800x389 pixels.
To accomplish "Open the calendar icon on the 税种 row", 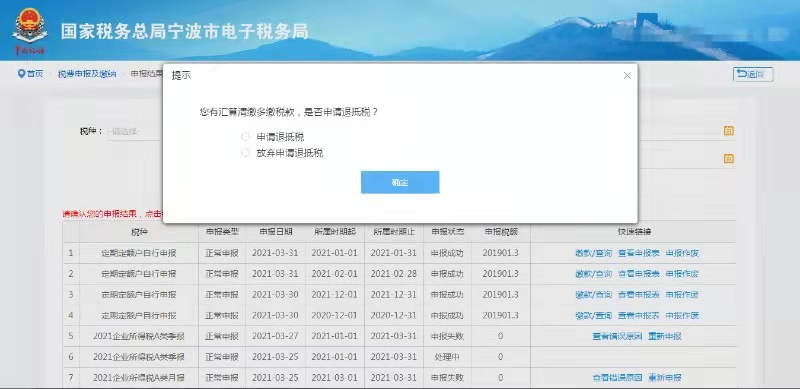I will click(729, 131).
